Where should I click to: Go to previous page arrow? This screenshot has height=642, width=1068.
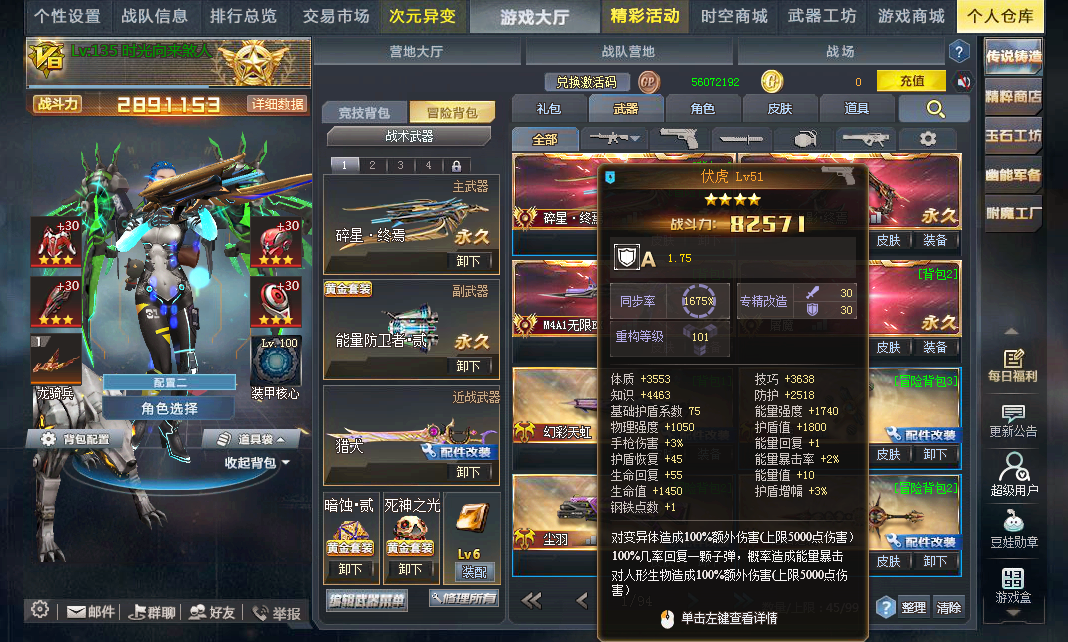[582, 600]
